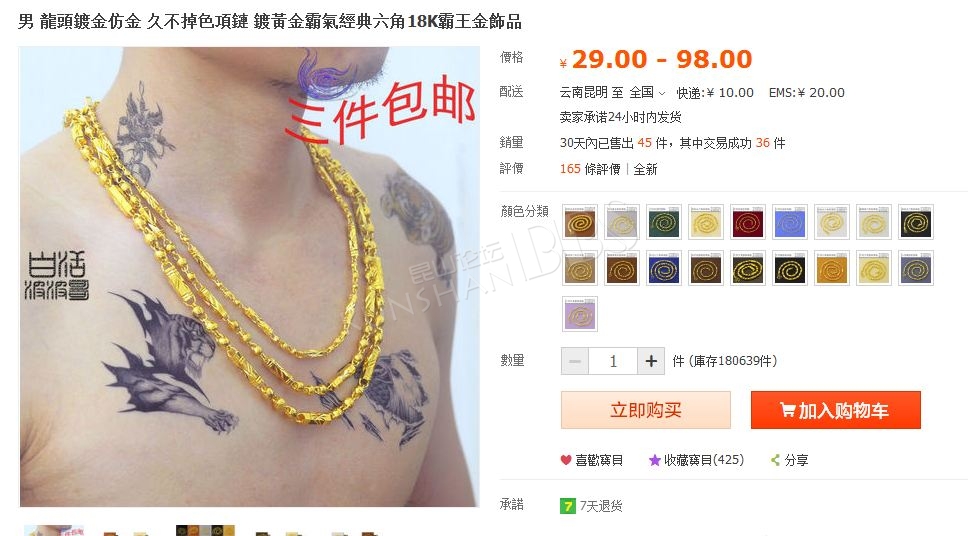Select the orange background swatch in the second row

tap(831, 268)
